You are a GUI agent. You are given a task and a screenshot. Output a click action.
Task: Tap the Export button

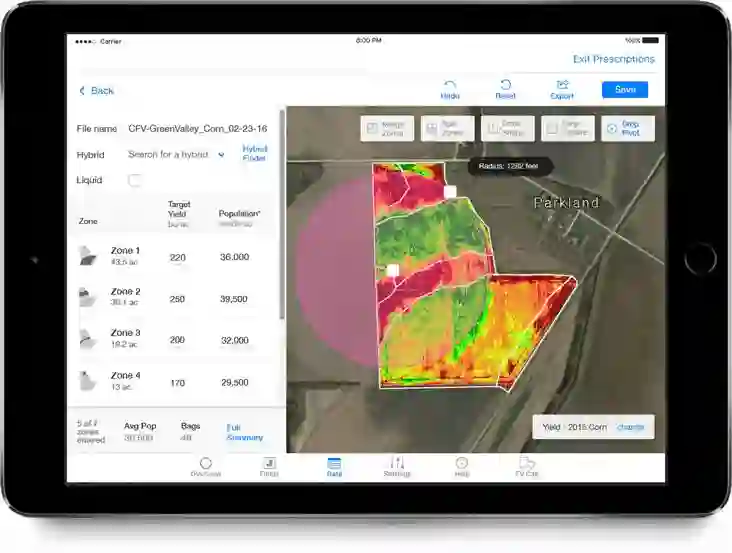[562, 90]
